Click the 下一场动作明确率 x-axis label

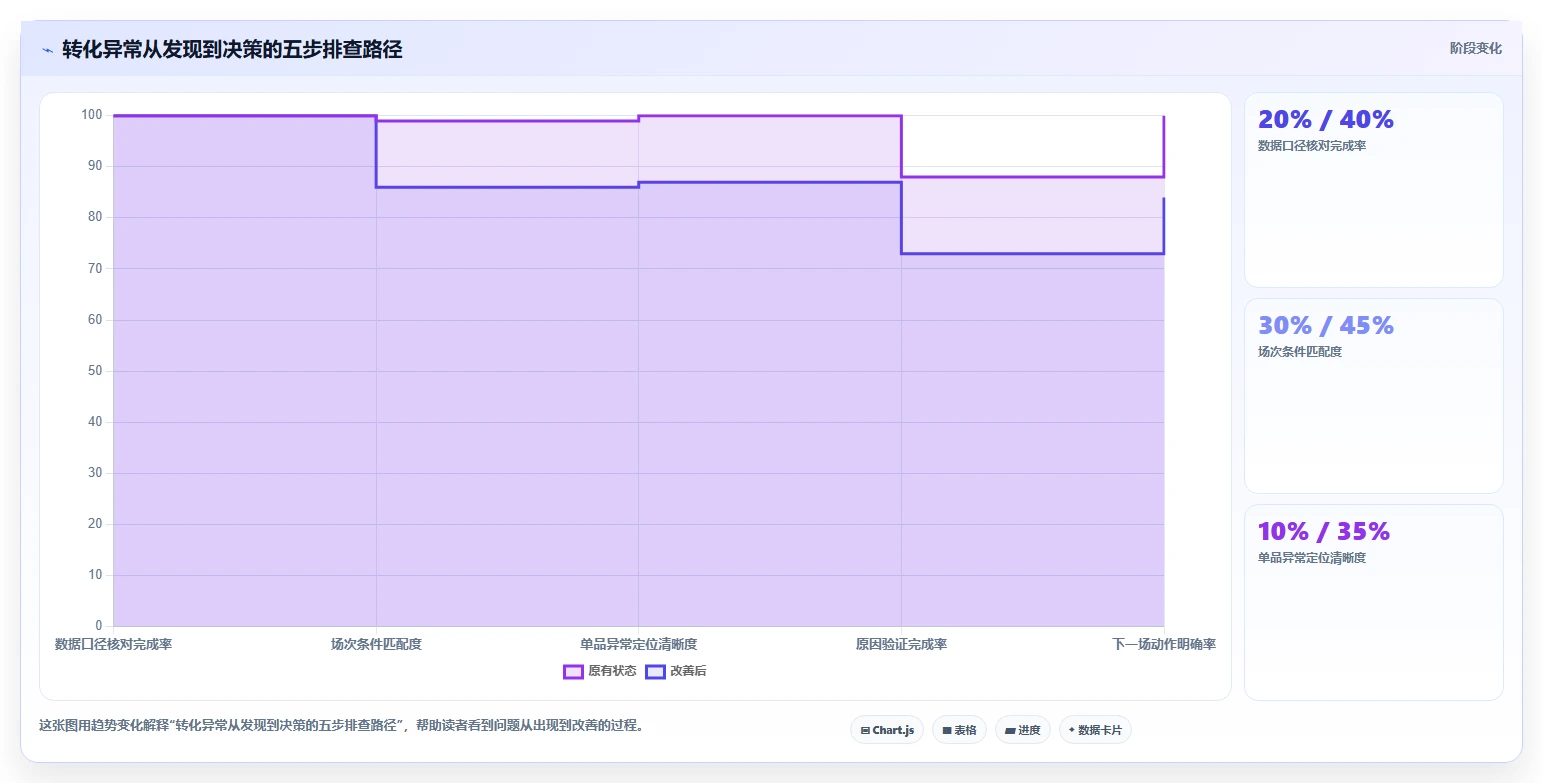click(x=1164, y=644)
